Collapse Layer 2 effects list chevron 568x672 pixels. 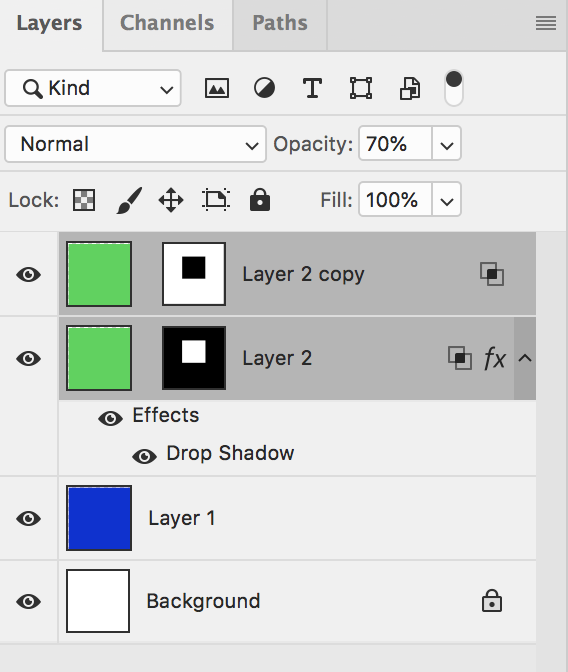click(525, 358)
